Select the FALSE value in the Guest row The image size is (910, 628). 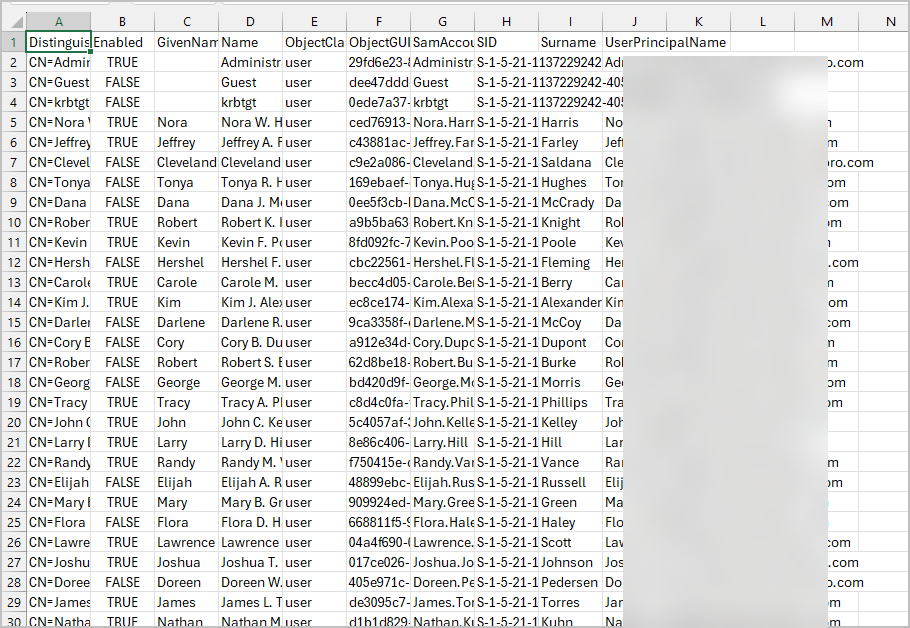121,82
